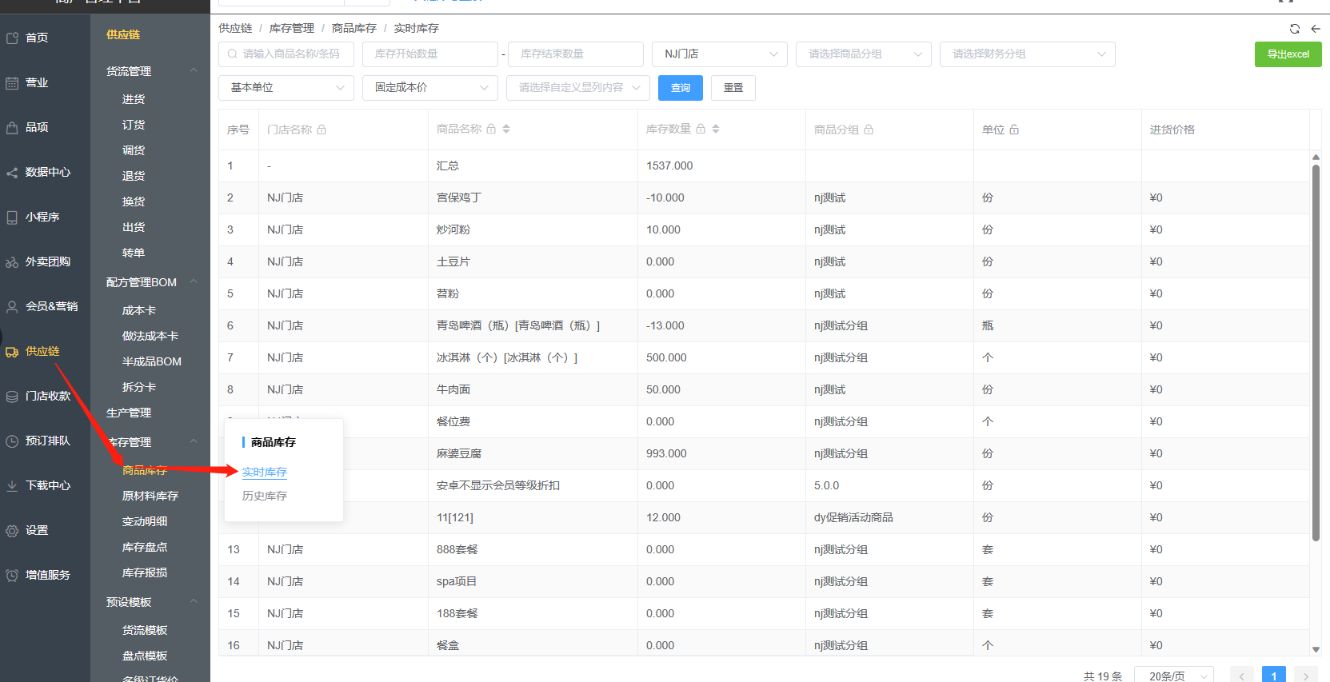Screen dimensions: 1330x682
Task: Click lock icon beside 门店名称 column
Action: 322,130
